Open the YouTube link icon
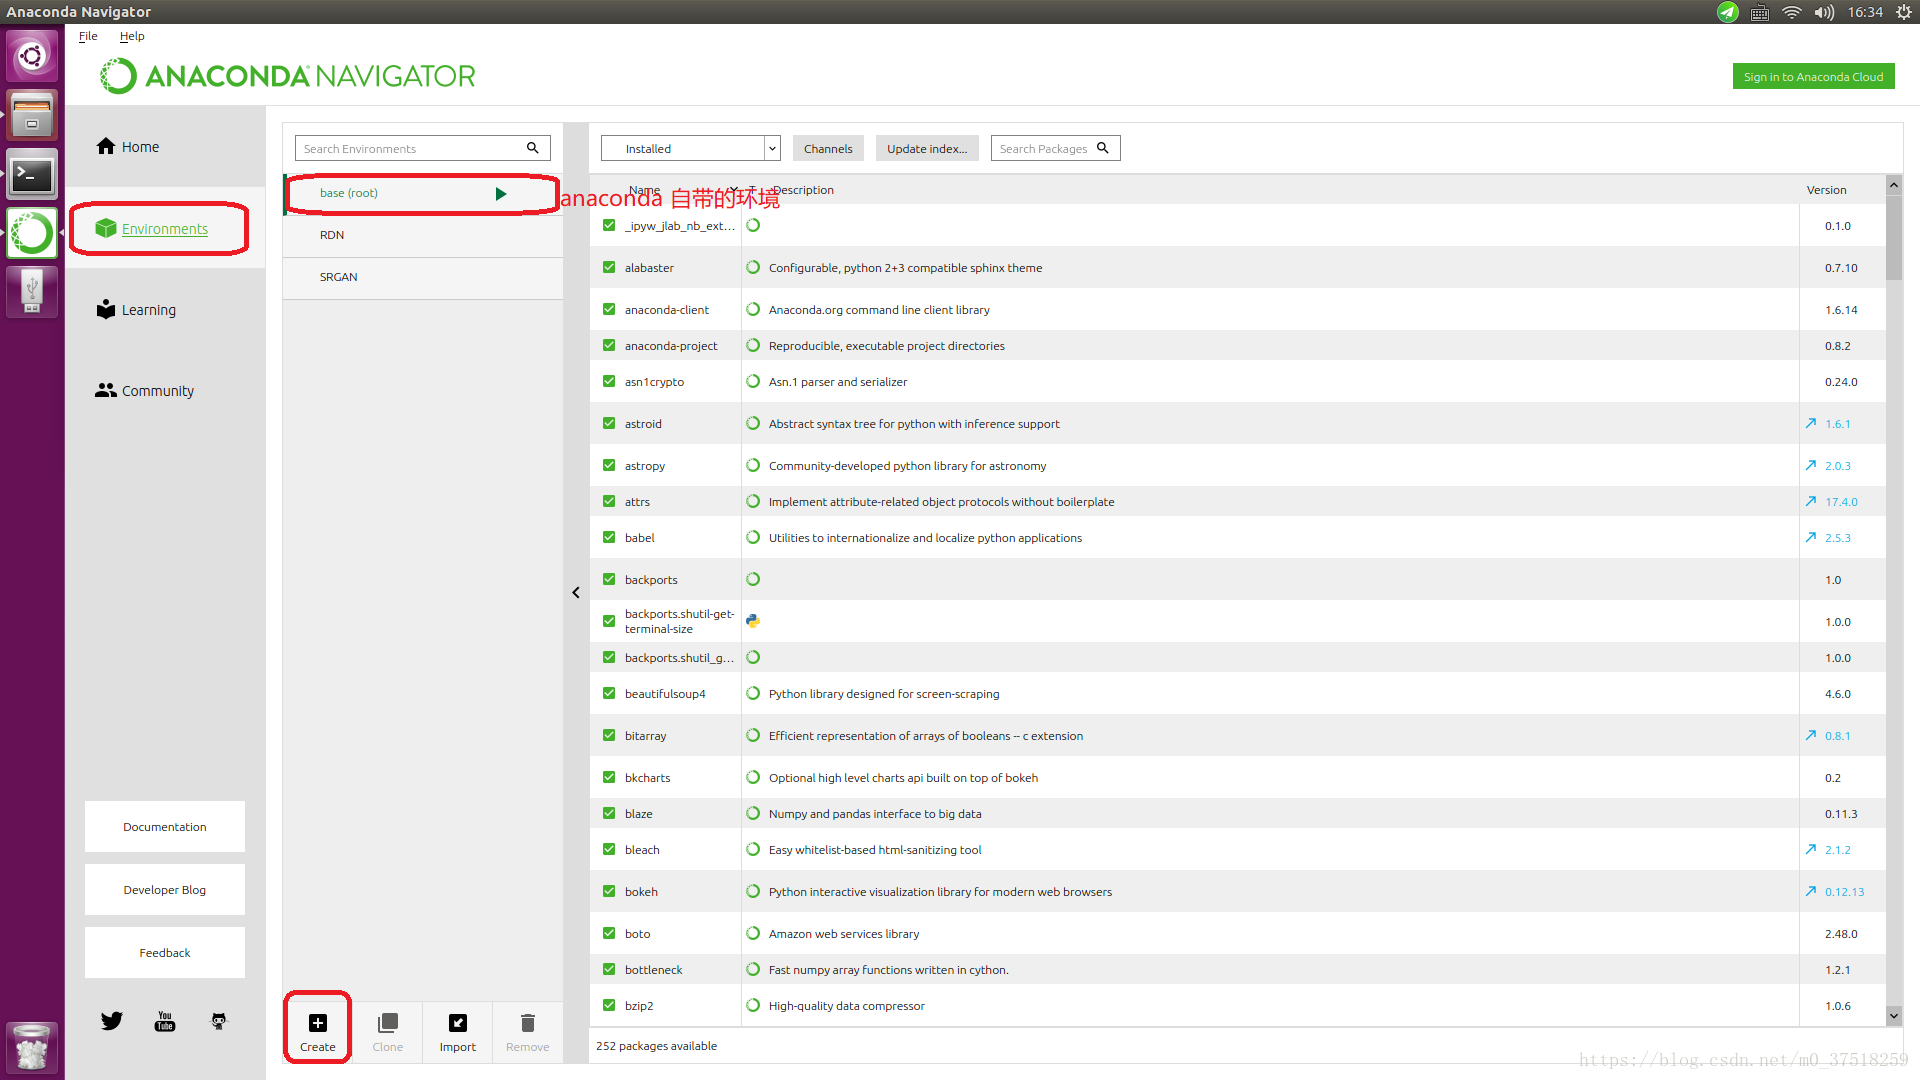Screen dimensions: 1920x1080 [x=165, y=1021]
